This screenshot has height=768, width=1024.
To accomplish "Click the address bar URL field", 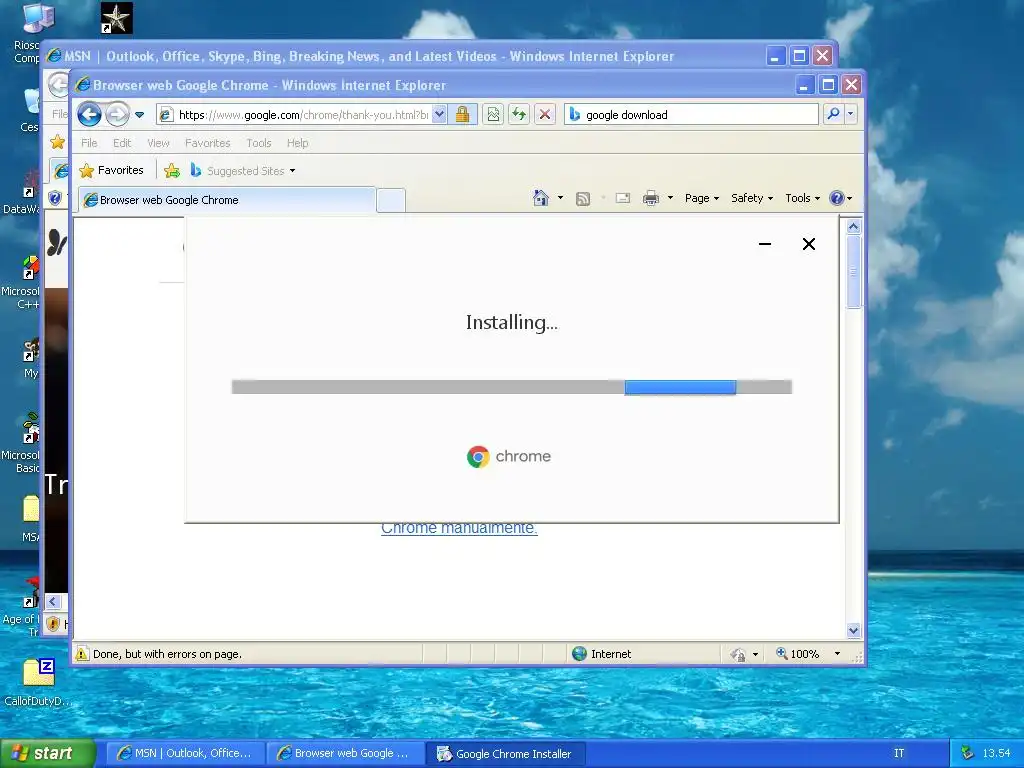I will pyautogui.click(x=293, y=115).
